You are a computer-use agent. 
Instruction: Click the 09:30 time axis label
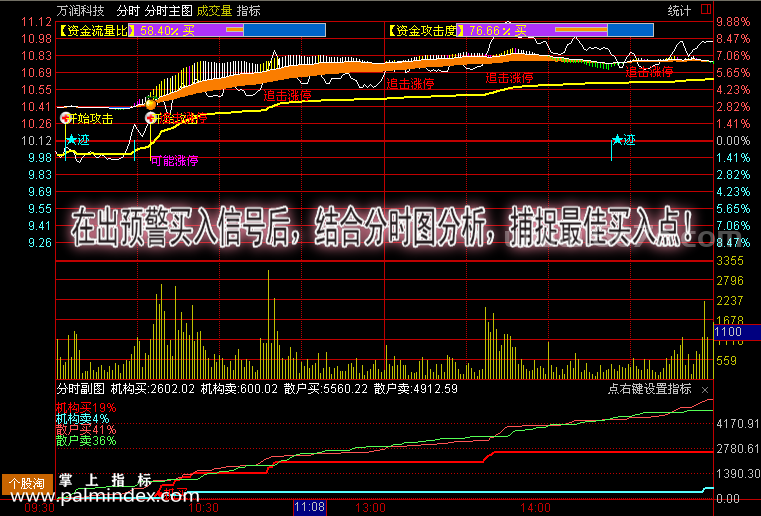click(40, 508)
